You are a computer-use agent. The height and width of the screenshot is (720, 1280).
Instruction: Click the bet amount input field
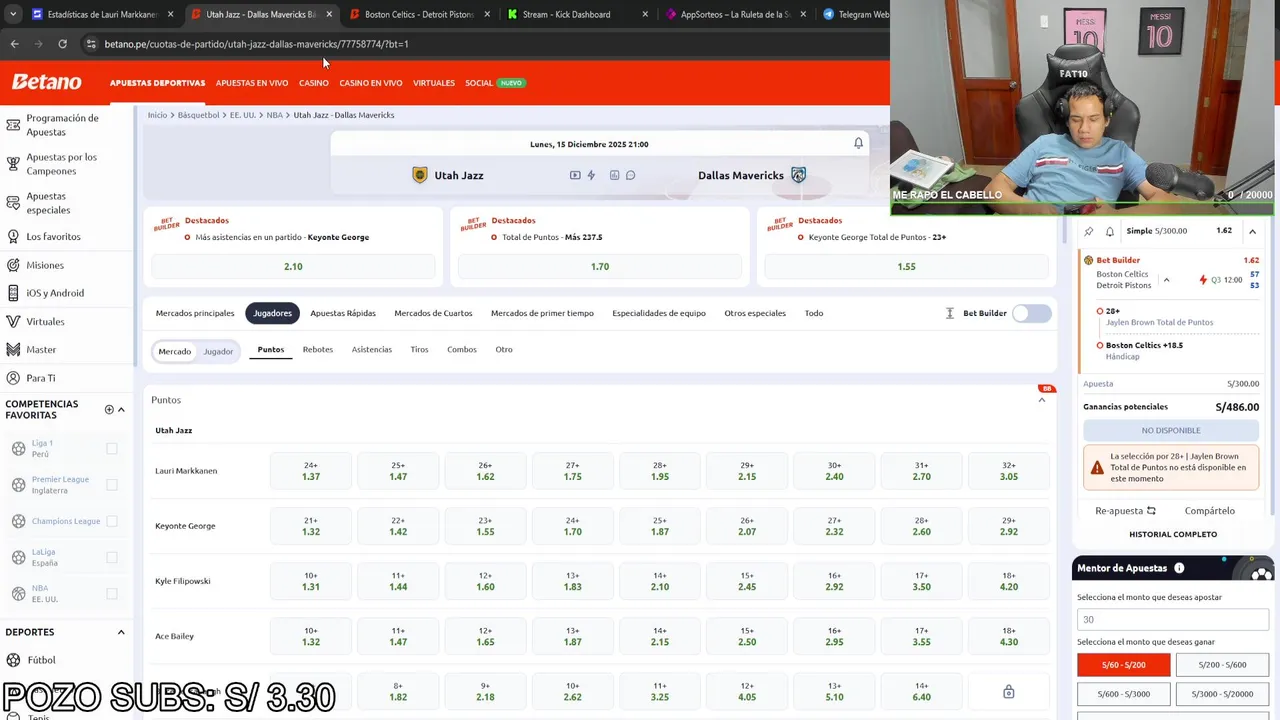(x=1172, y=619)
